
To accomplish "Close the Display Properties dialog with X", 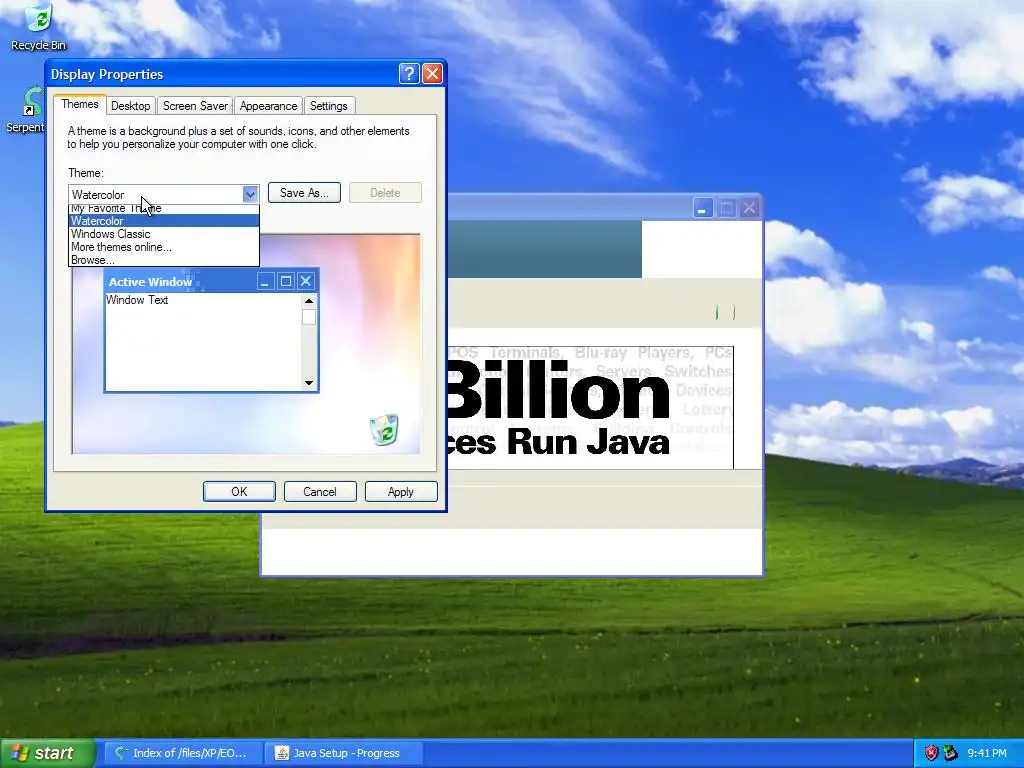I will 432,74.
